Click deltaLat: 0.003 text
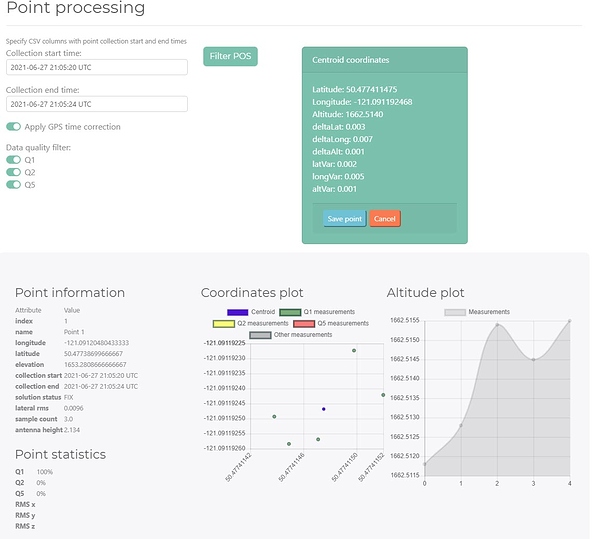The width and height of the screenshot is (600, 539). click(x=339, y=127)
